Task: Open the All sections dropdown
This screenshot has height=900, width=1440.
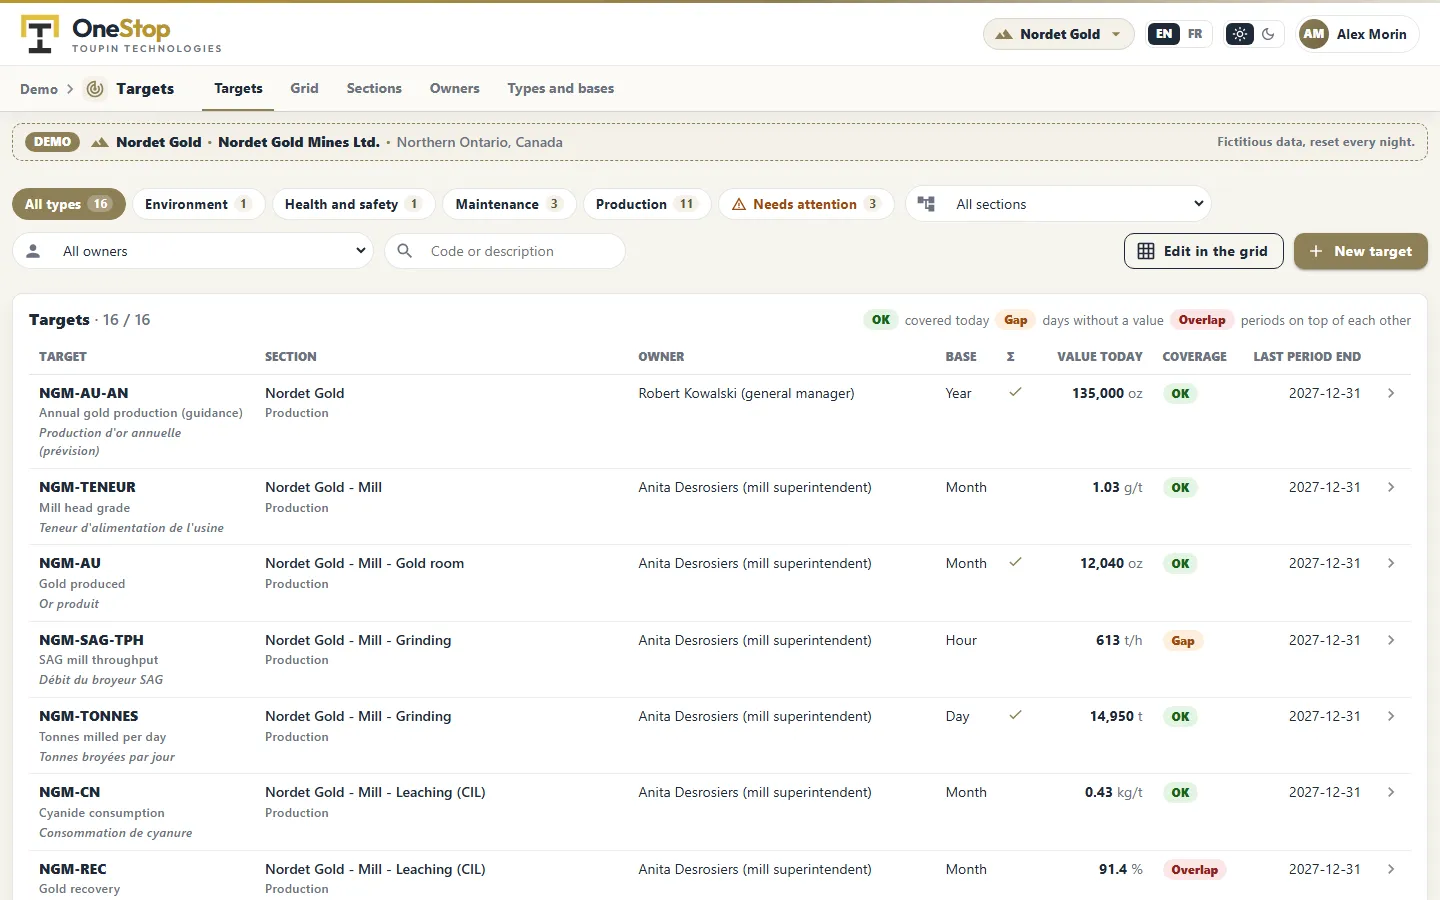Action: [1059, 204]
